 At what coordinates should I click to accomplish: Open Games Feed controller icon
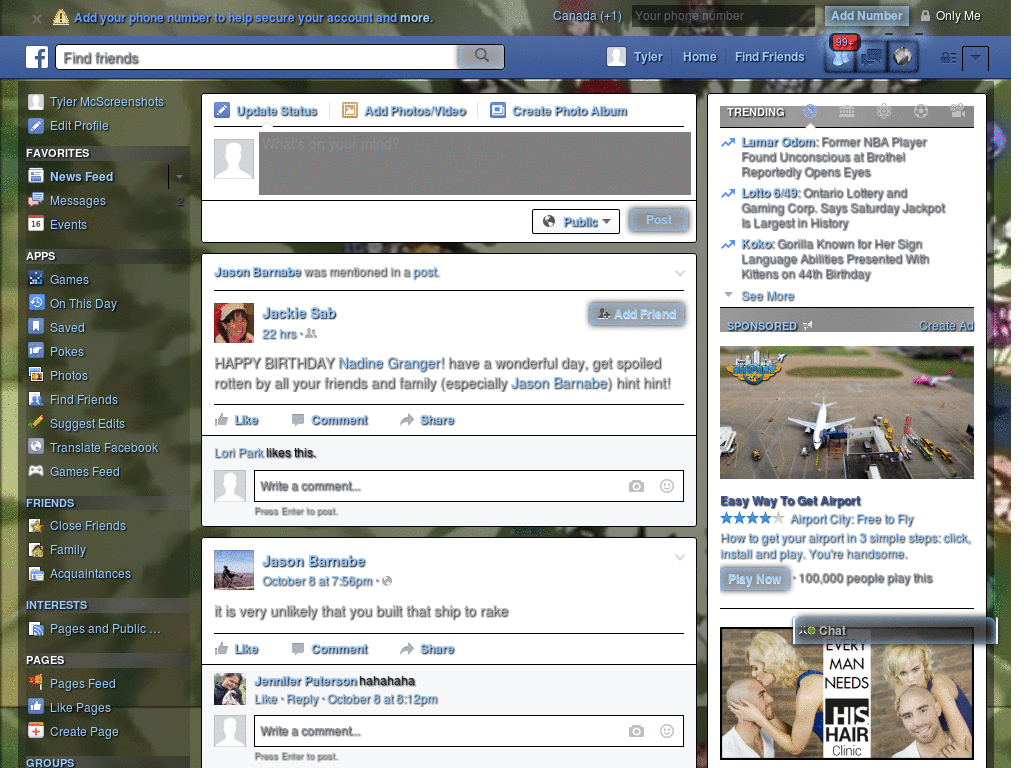[x=36, y=471]
